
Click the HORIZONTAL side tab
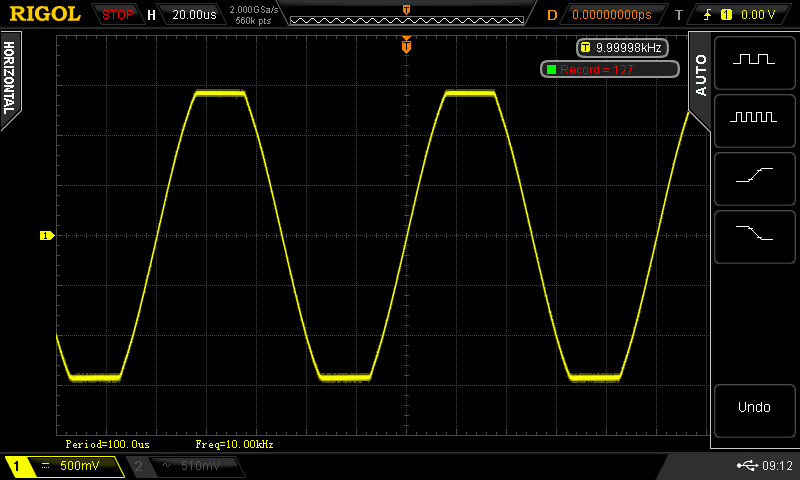[10, 78]
